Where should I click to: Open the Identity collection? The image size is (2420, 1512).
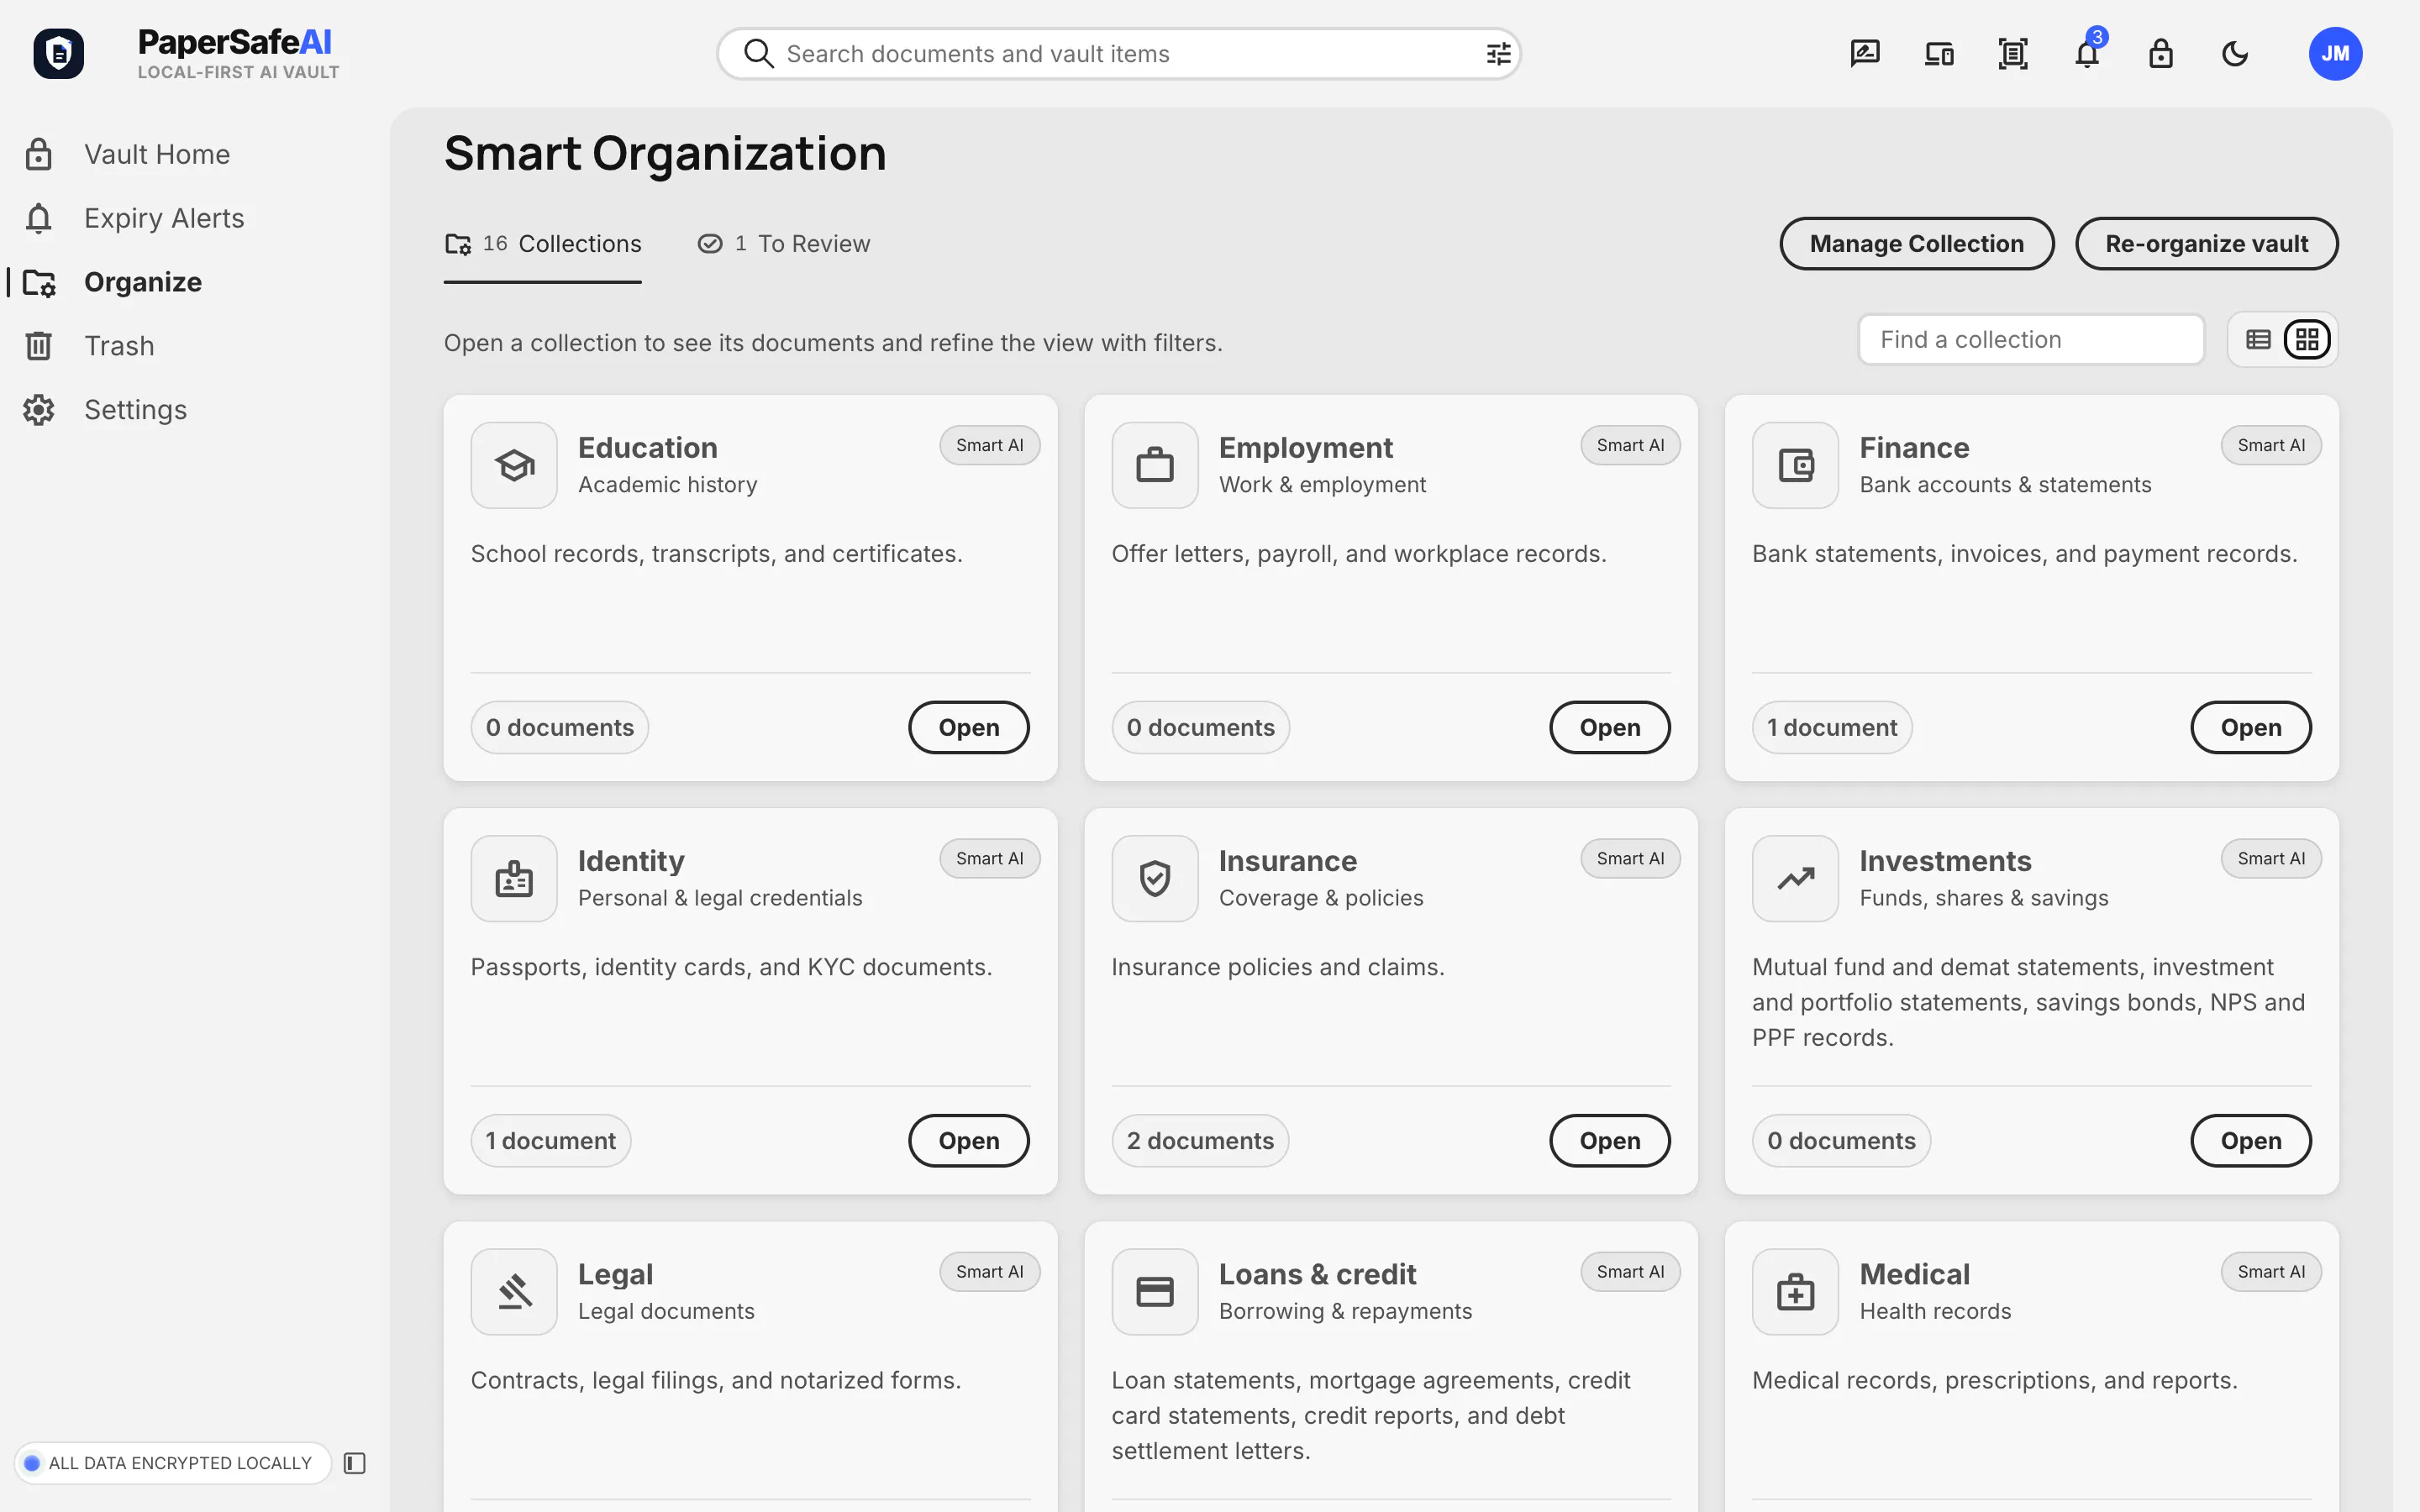pos(969,1140)
